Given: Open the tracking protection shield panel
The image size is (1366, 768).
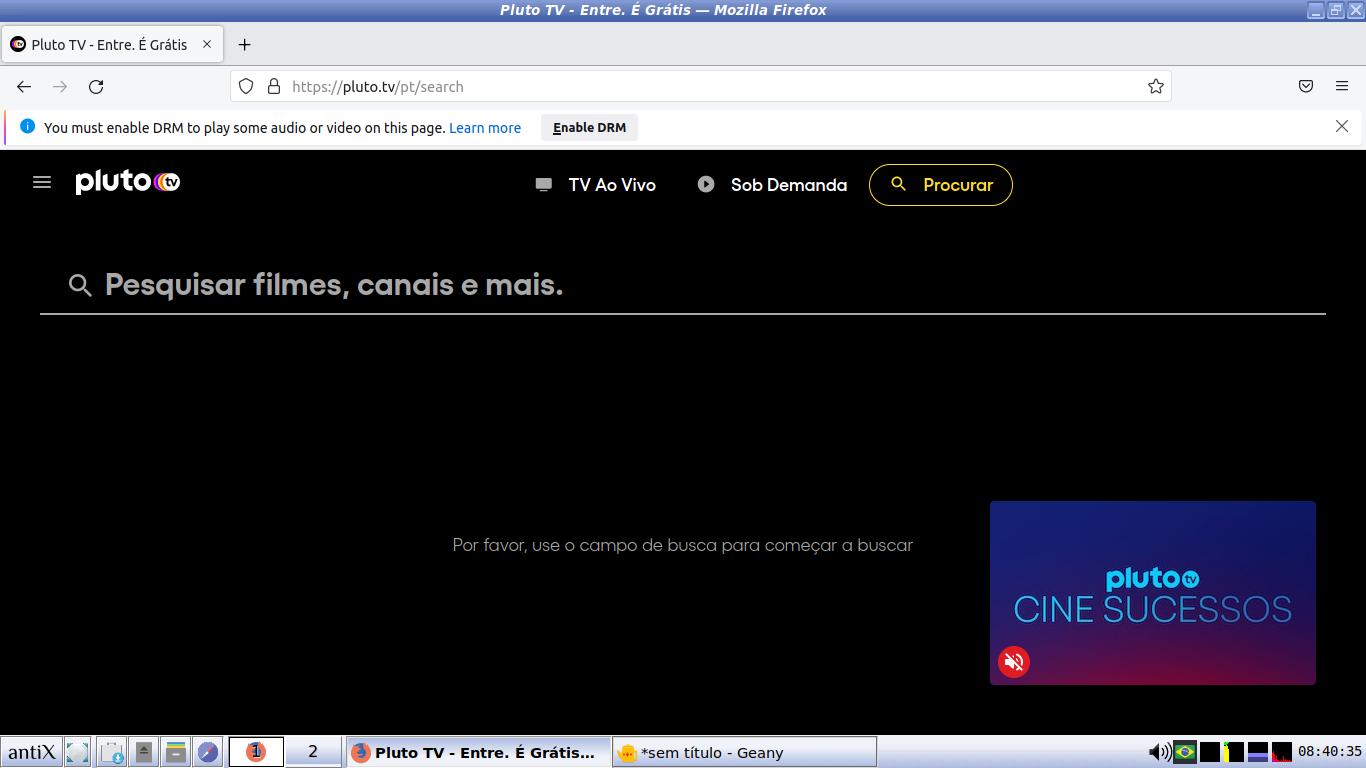Looking at the screenshot, I should point(246,87).
